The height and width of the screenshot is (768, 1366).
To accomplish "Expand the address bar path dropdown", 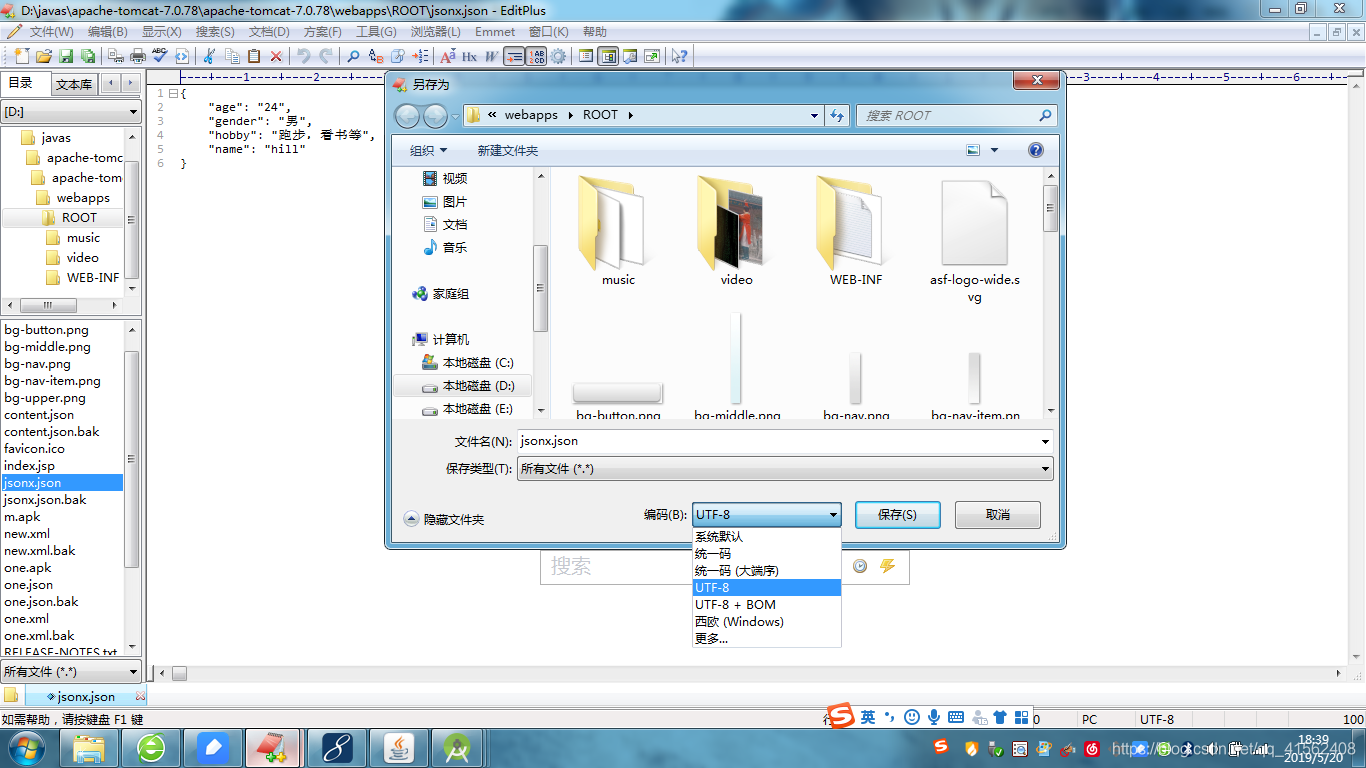I will tap(814, 115).
